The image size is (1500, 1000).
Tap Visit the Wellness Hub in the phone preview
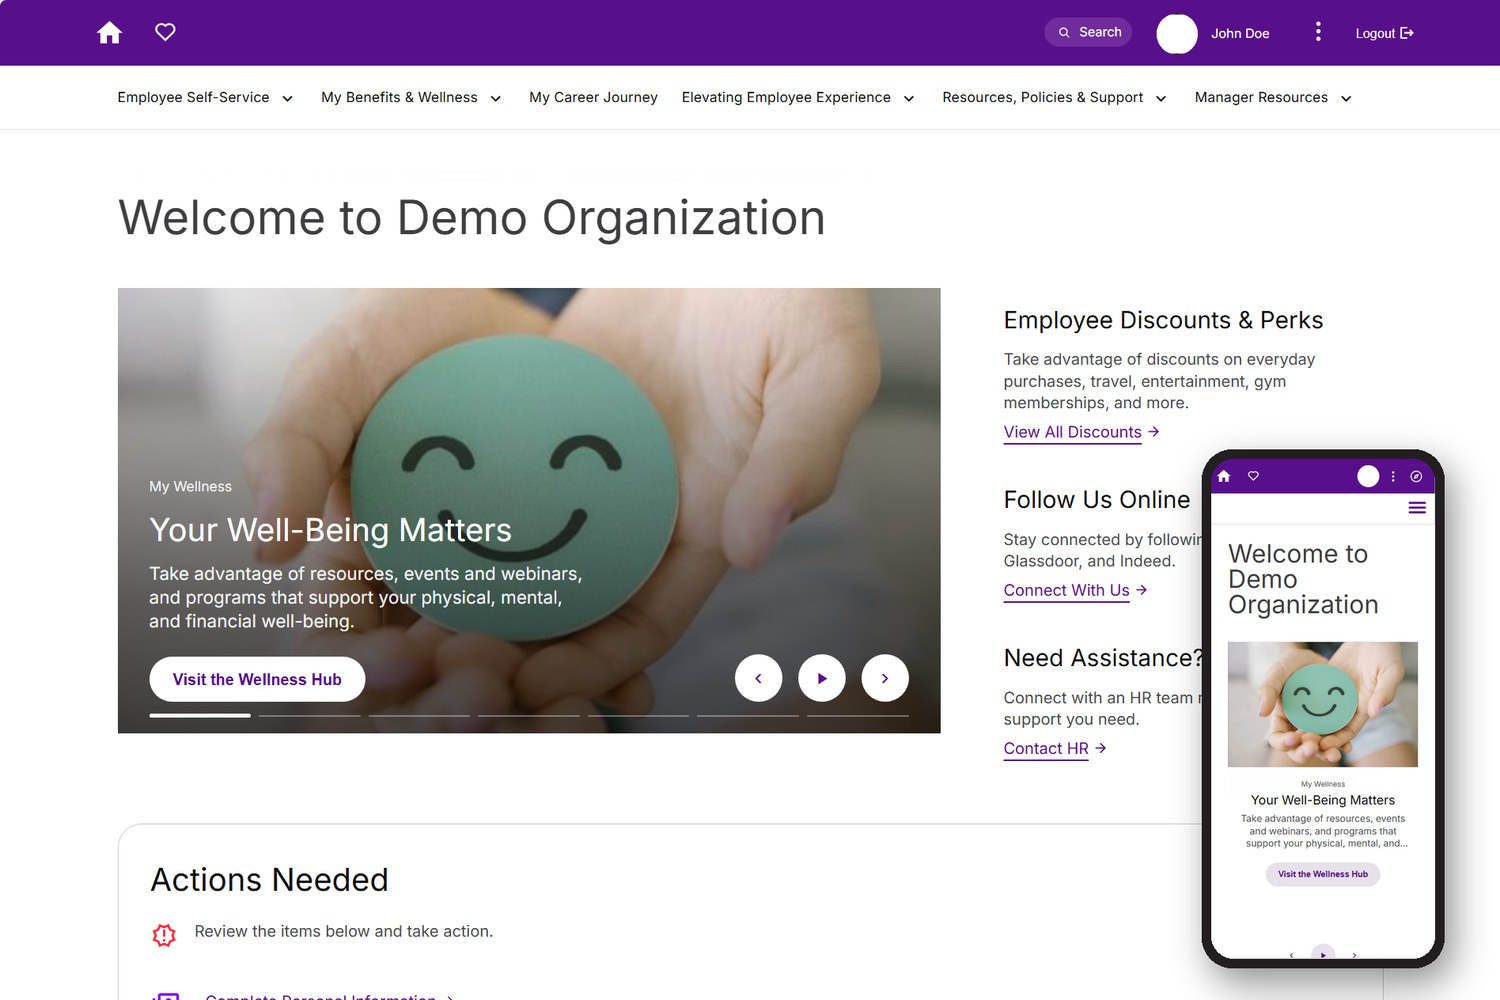(x=1323, y=874)
